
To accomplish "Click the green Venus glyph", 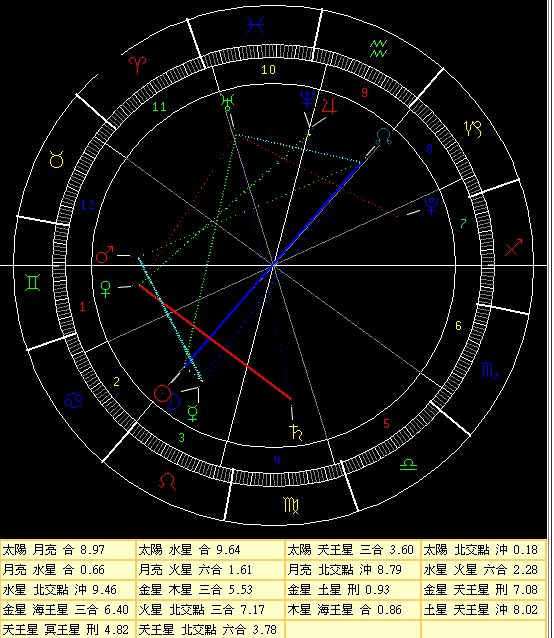I will [106, 289].
